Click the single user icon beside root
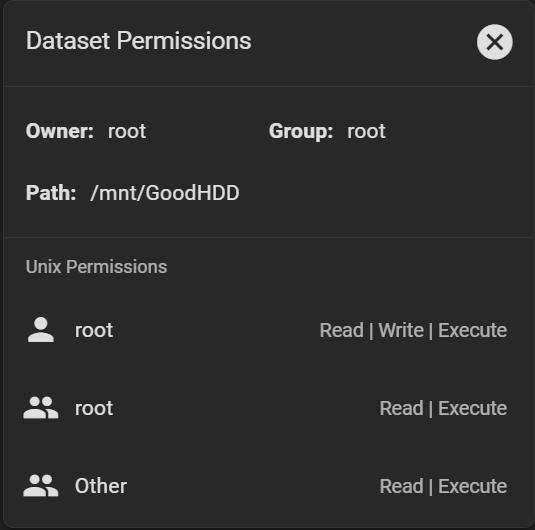 pyautogui.click(x=41, y=330)
